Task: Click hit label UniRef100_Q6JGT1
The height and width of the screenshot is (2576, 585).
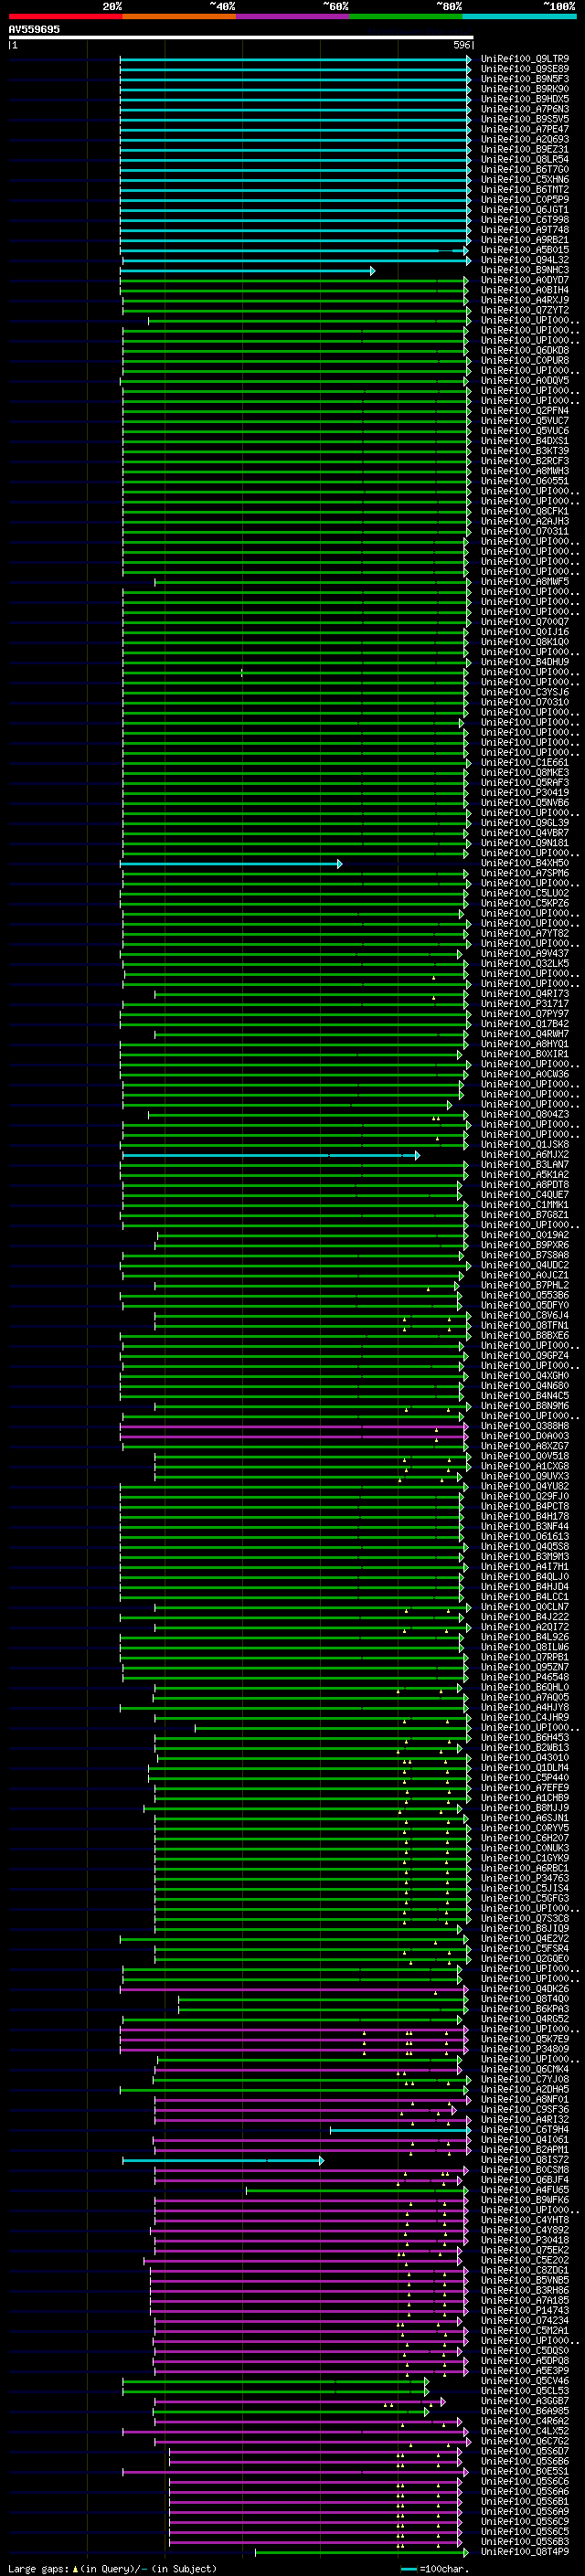Action: point(524,210)
